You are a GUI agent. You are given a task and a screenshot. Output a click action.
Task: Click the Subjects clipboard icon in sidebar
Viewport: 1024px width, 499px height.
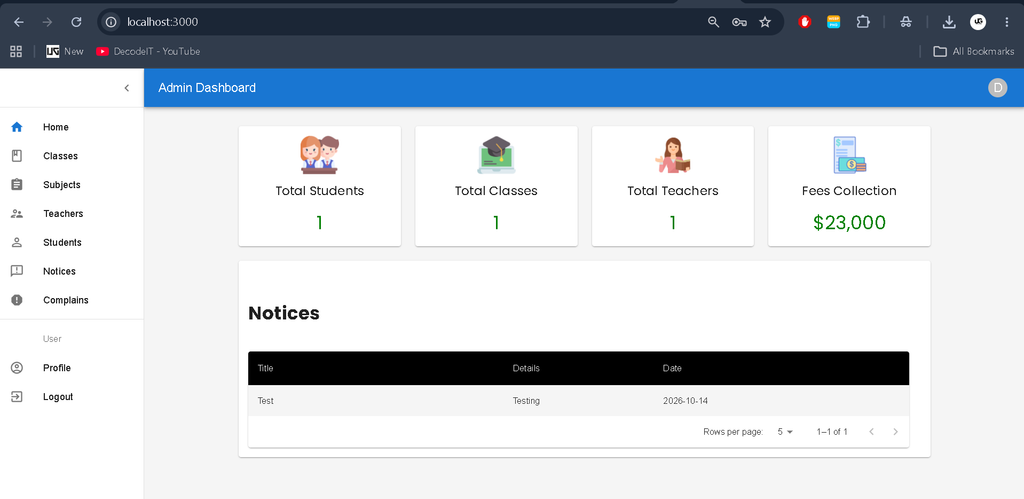tap(17, 185)
